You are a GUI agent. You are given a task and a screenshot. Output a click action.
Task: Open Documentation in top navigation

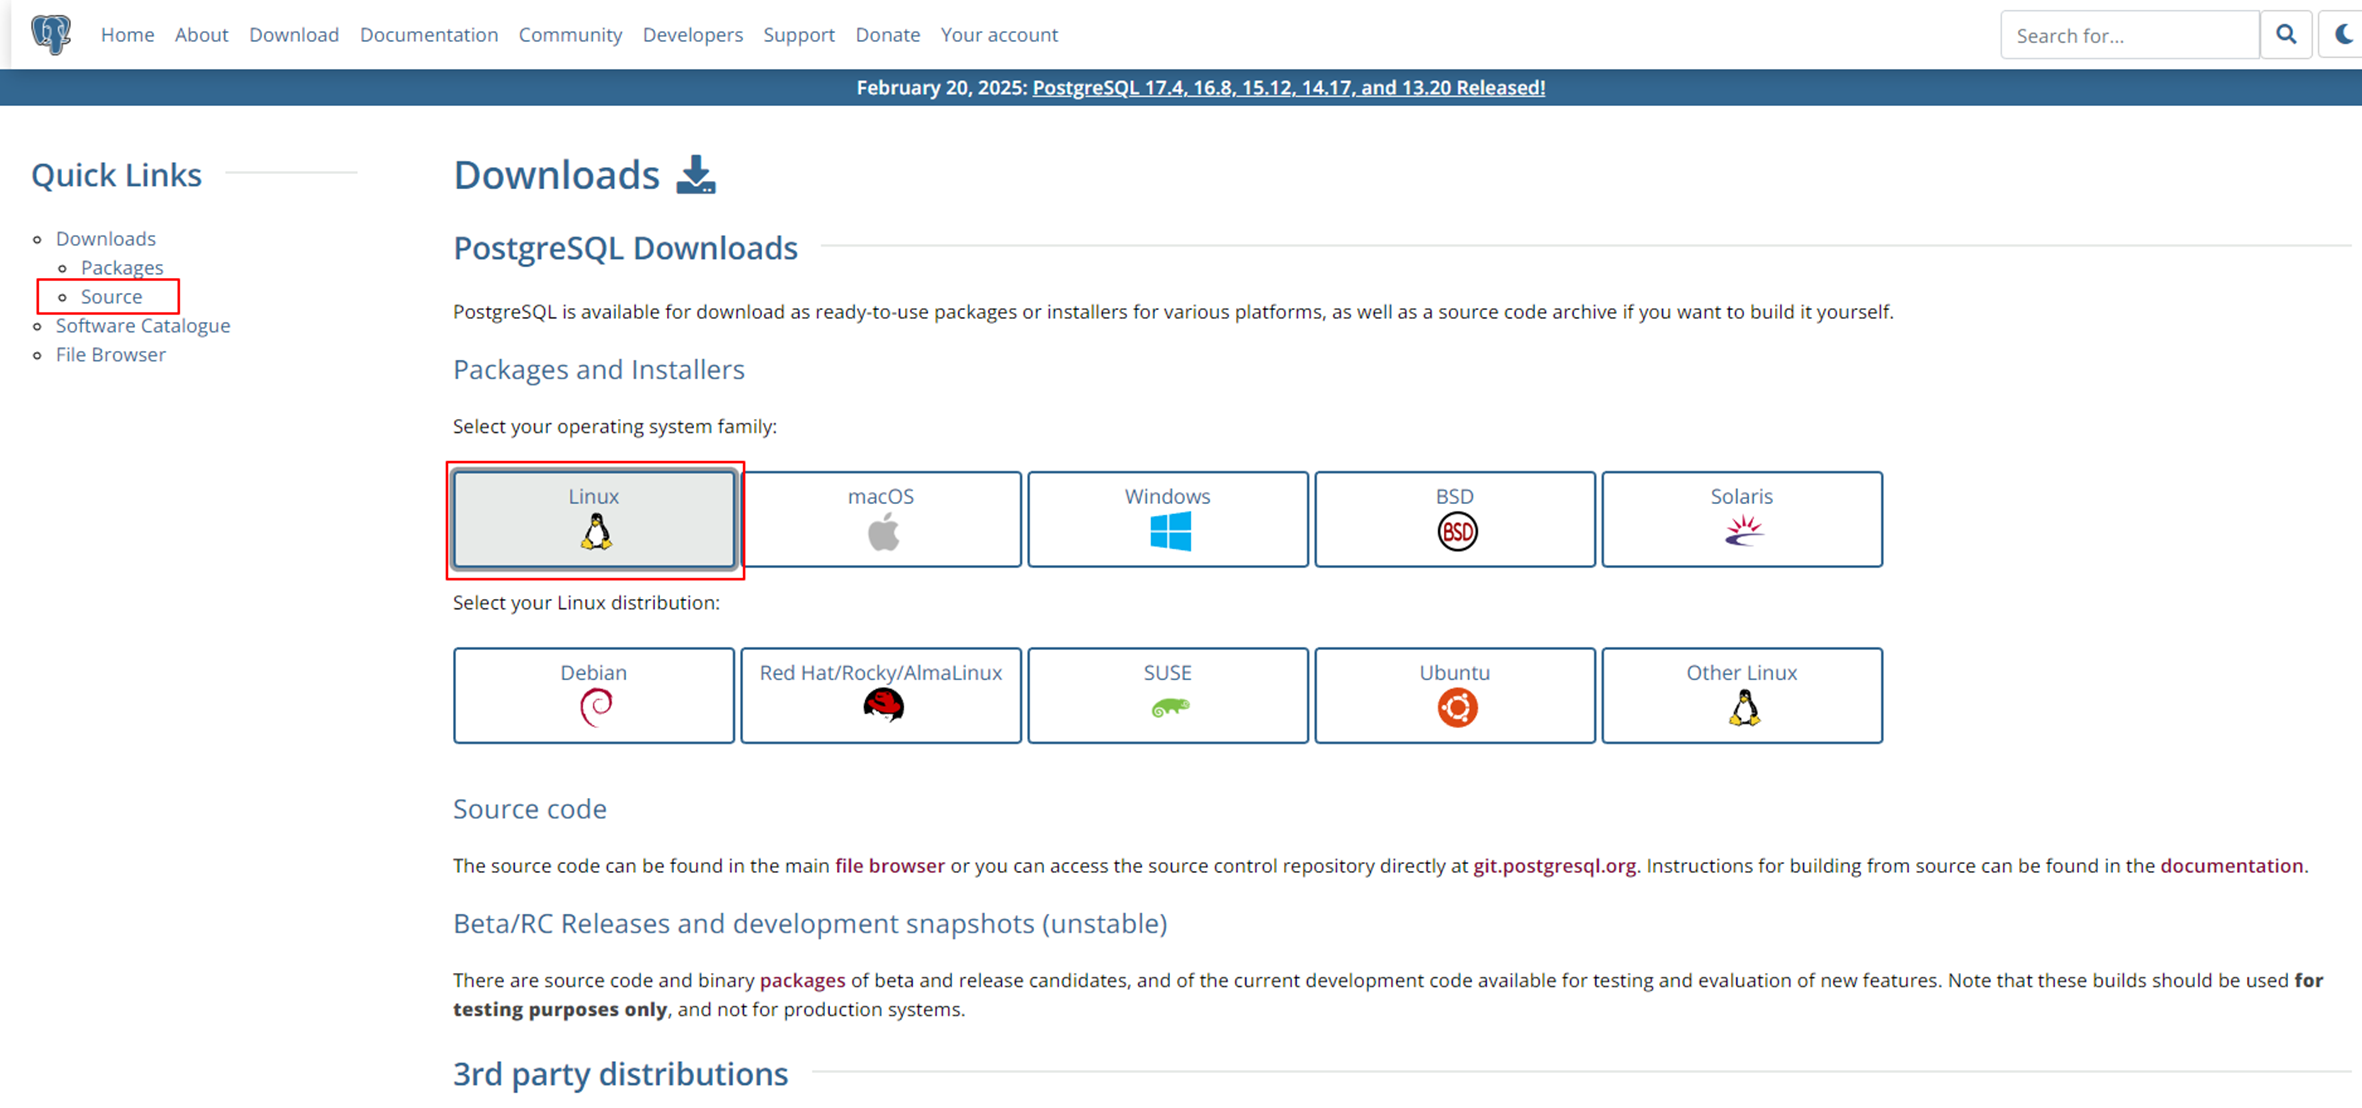coord(428,35)
